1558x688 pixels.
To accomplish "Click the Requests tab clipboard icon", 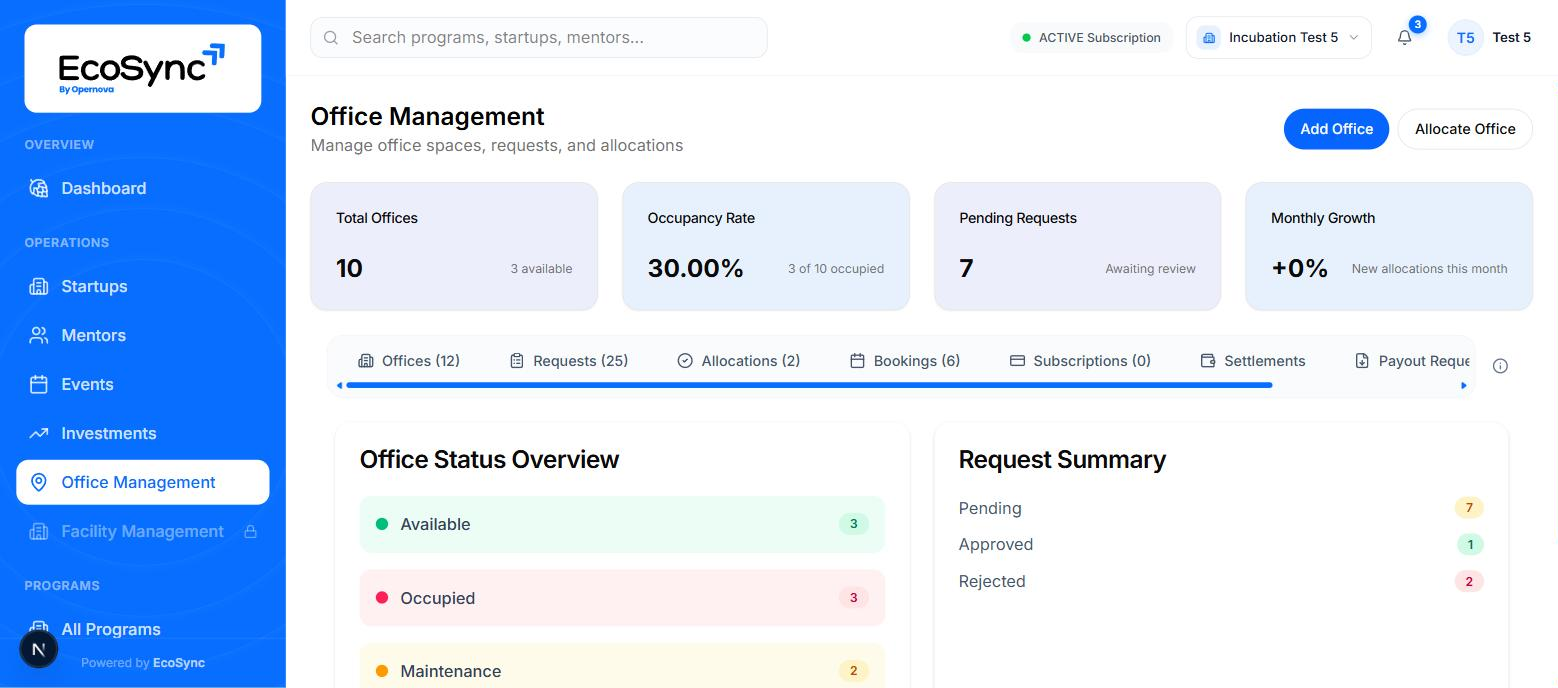I will [517, 361].
